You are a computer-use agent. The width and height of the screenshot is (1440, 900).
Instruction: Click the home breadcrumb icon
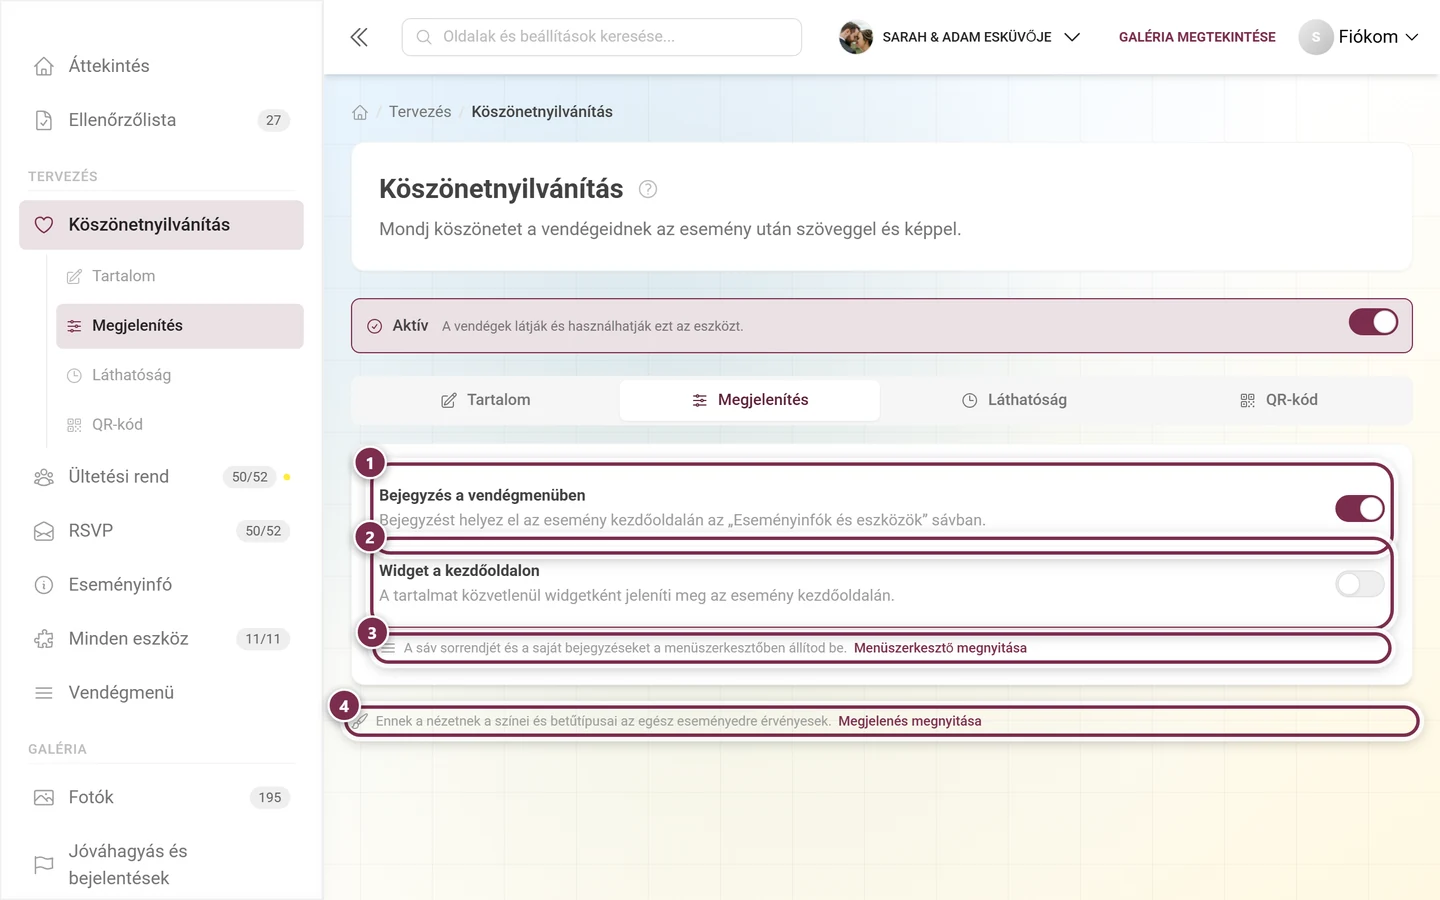(x=360, y=112)
